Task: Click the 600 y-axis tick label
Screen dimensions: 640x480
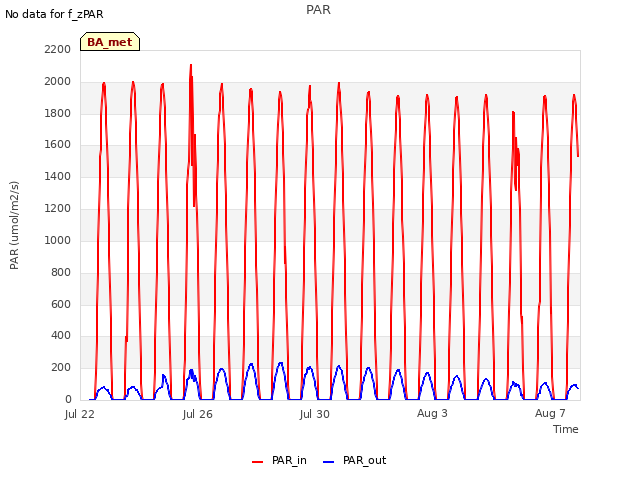Action: point(61,304)
